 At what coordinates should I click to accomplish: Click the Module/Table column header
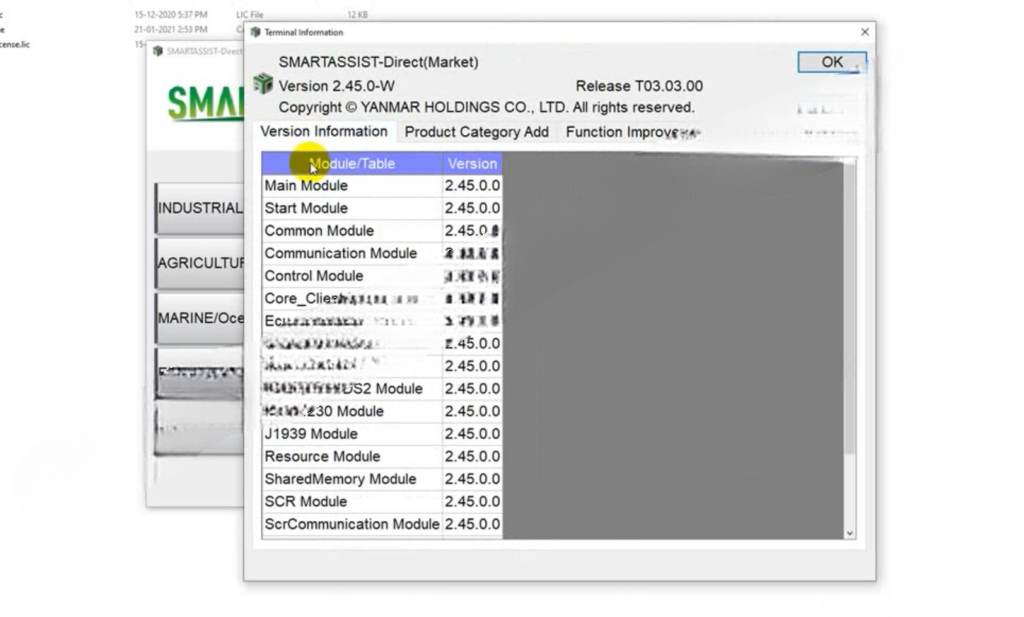coord(352,164)
